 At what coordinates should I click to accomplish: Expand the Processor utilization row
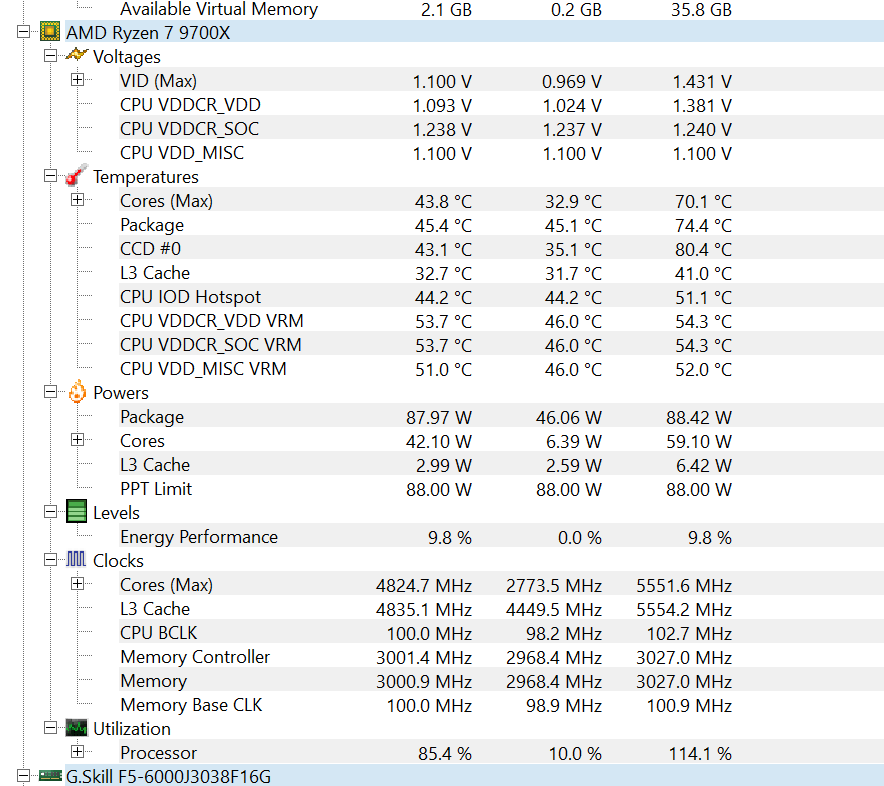click(x=77, y=752)
